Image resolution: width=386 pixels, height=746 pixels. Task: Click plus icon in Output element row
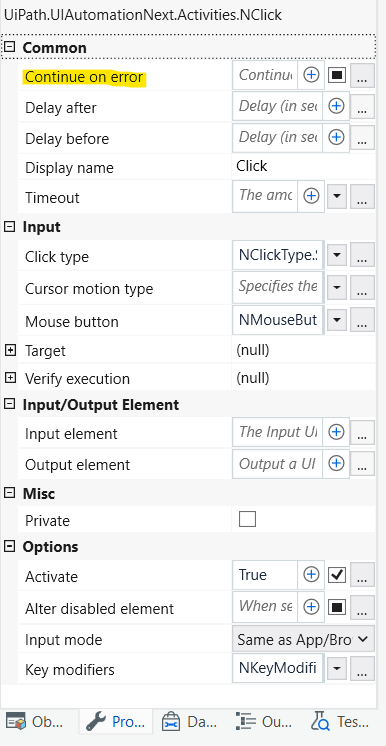coord(336,463)
